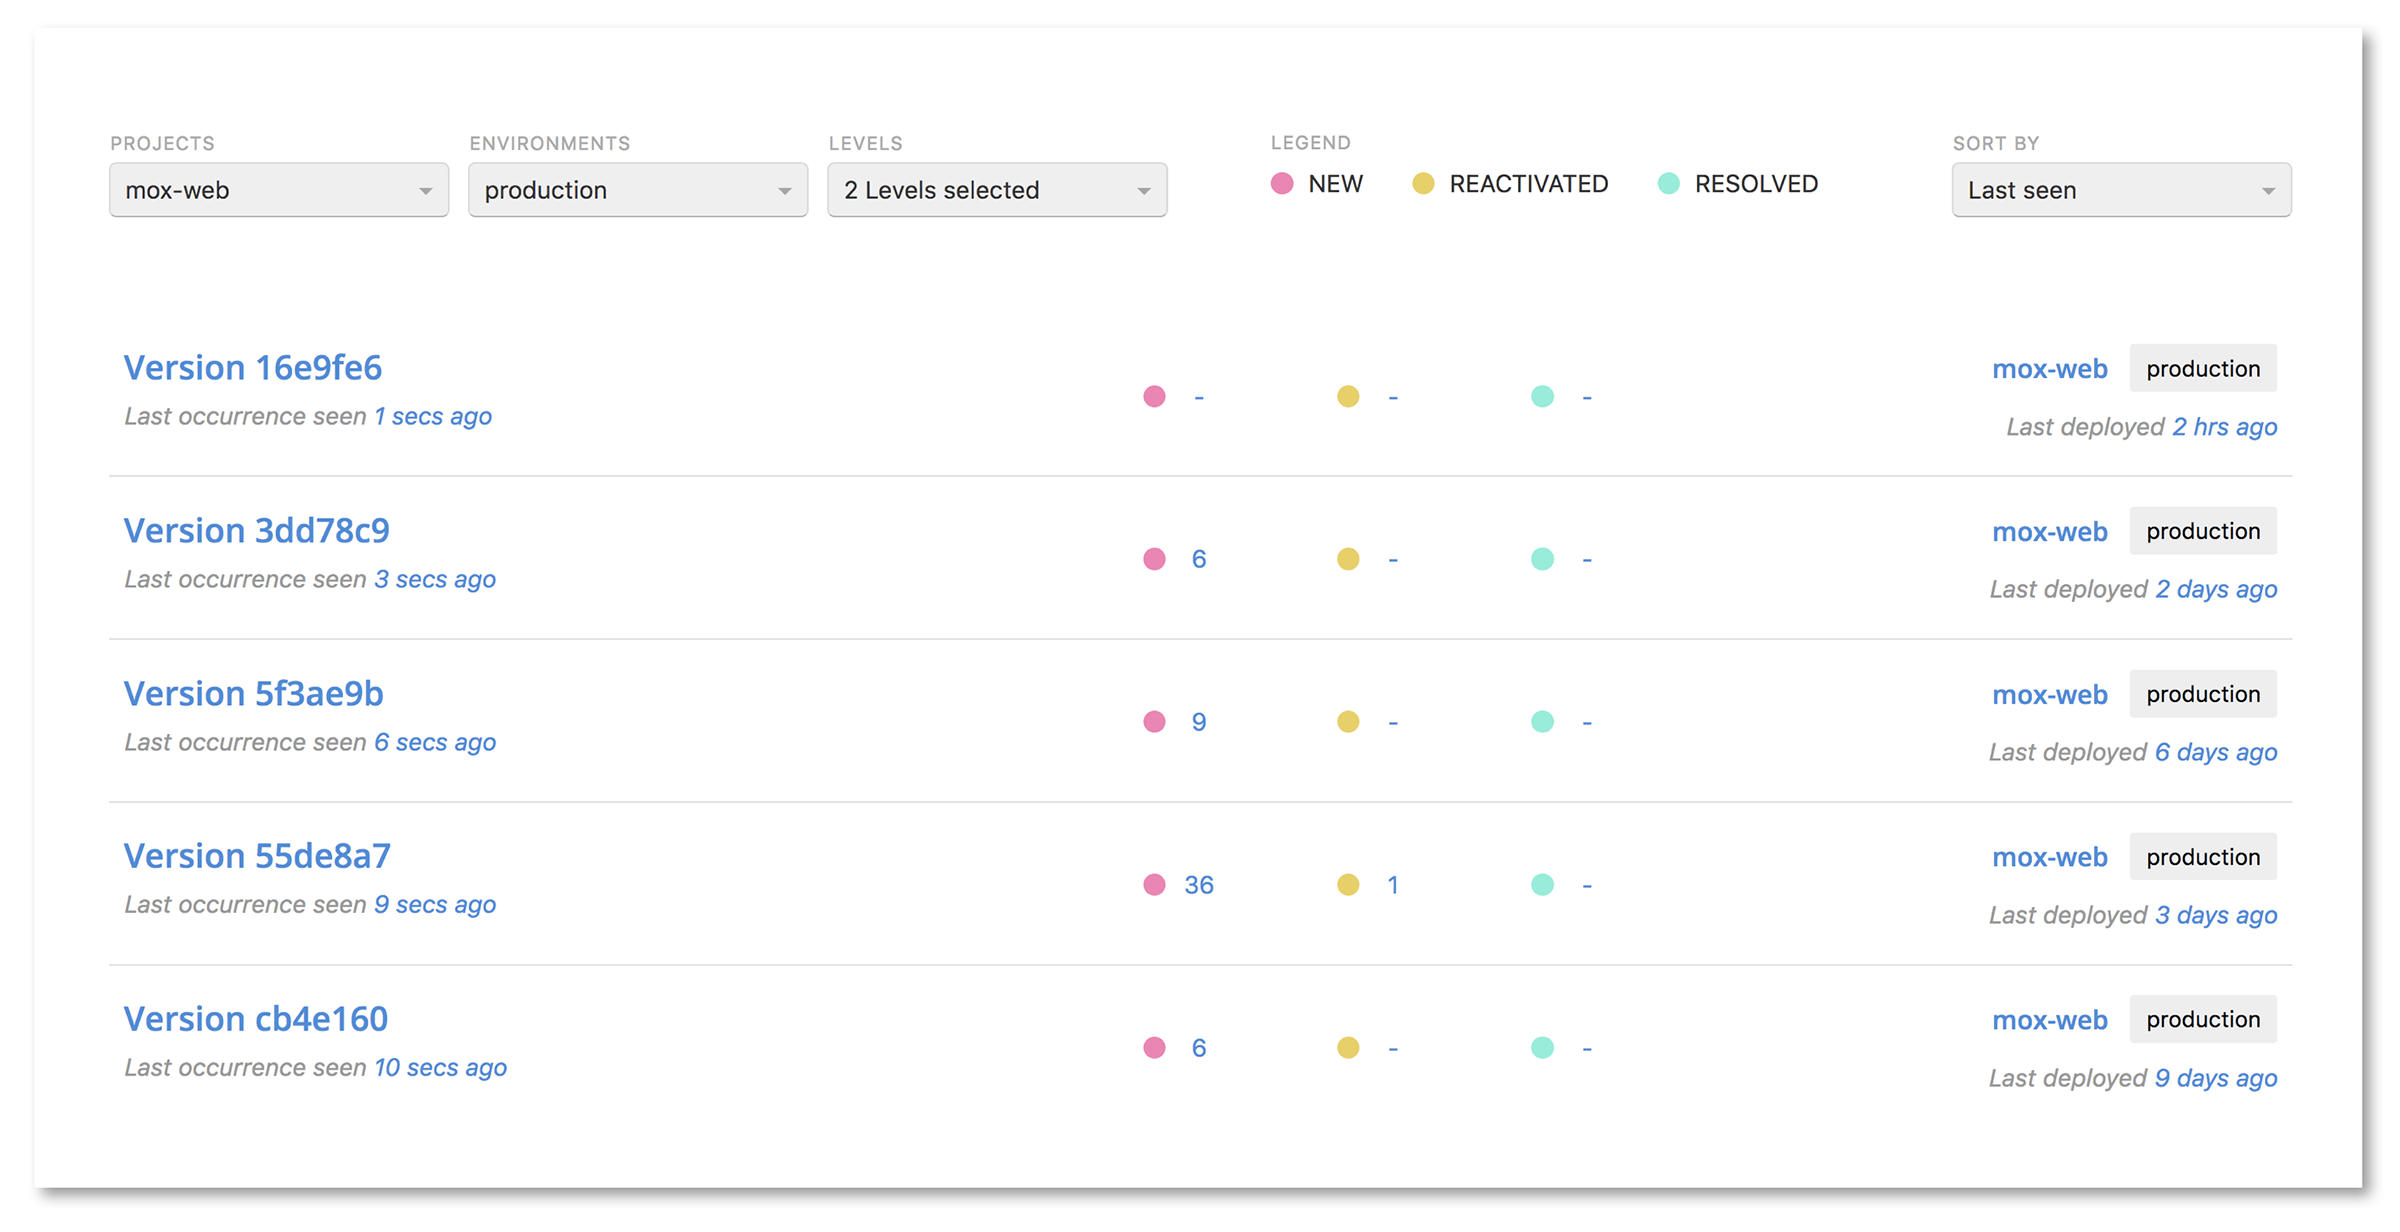Click the yellow REACTIVATED dot for Version 55de8a7
The width and height of the screenshot is (2400, 1232).
click(1348, 885)
